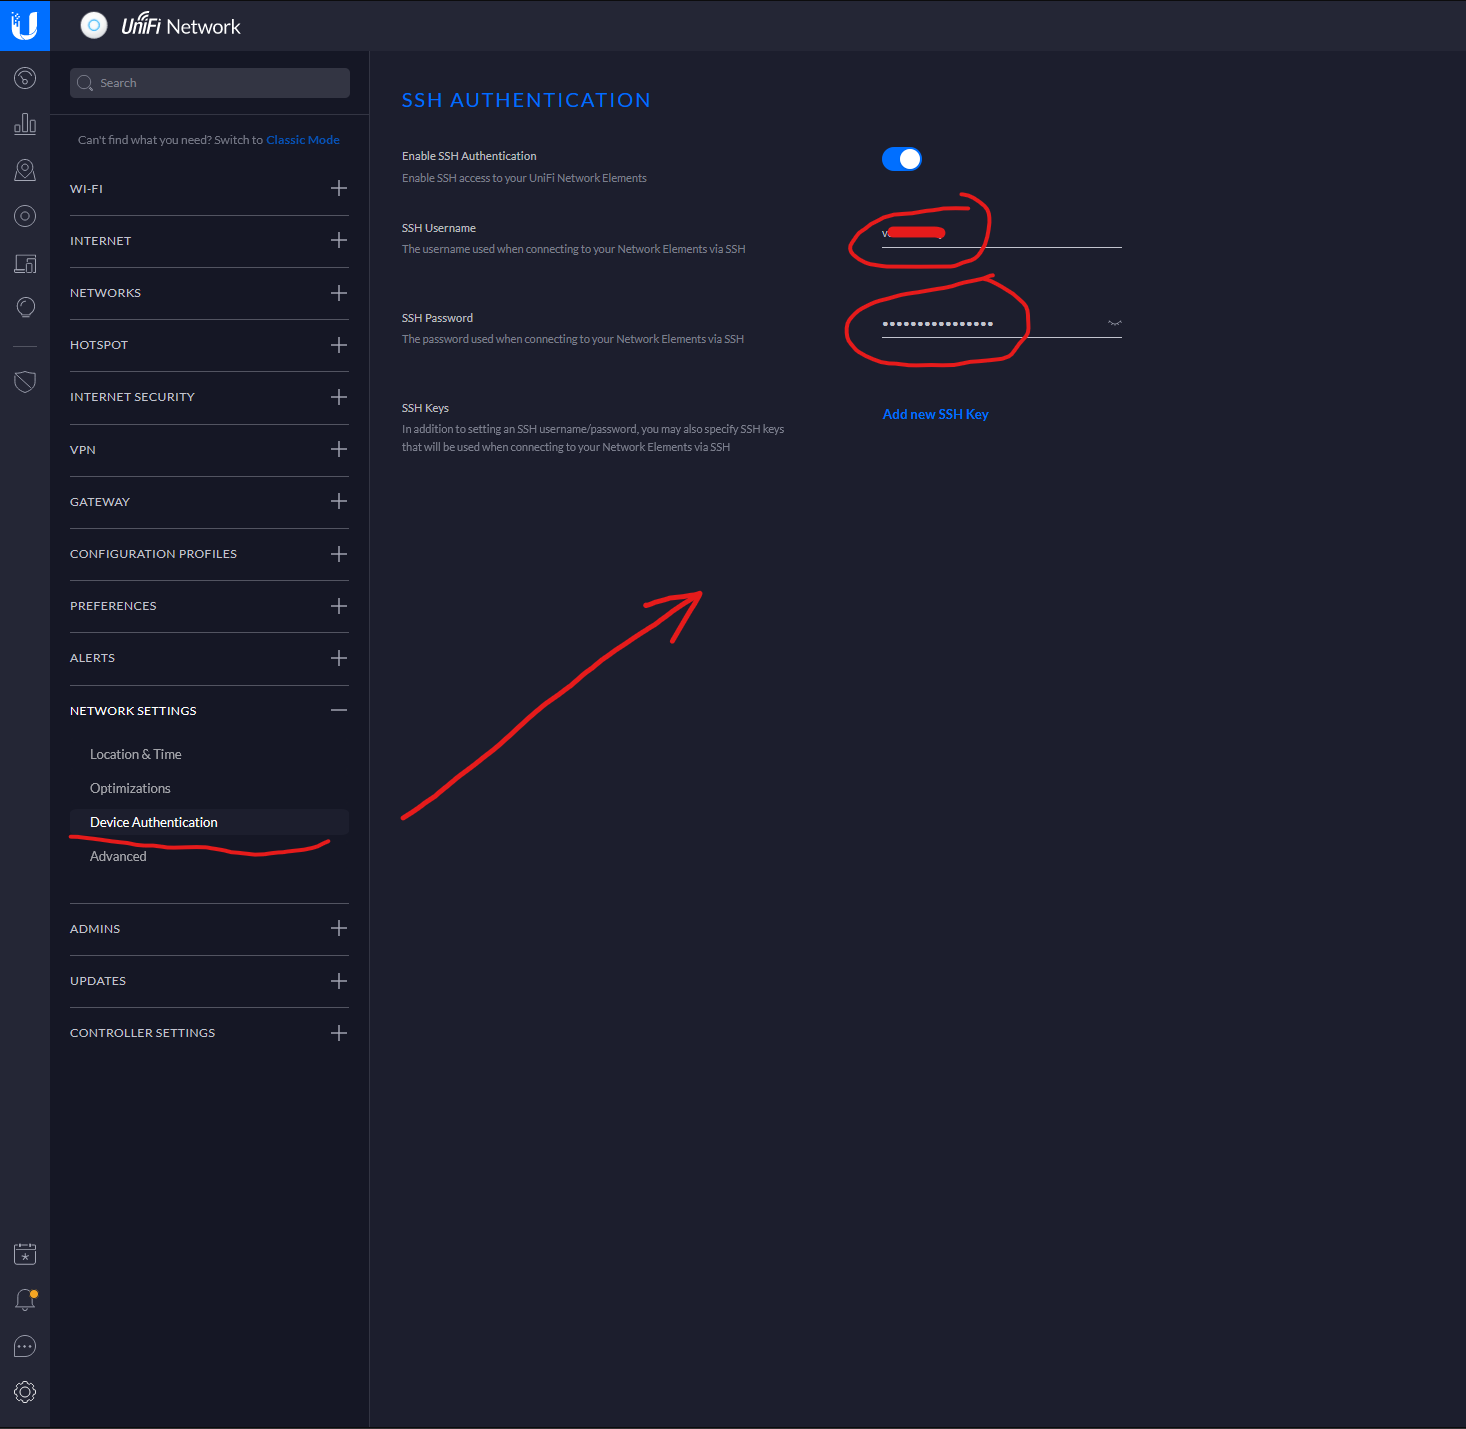The width and height of the screenshot is (1466, 1429).
Task: Reveal SSH password with eye icon
Action: (x=1114, y=323)
